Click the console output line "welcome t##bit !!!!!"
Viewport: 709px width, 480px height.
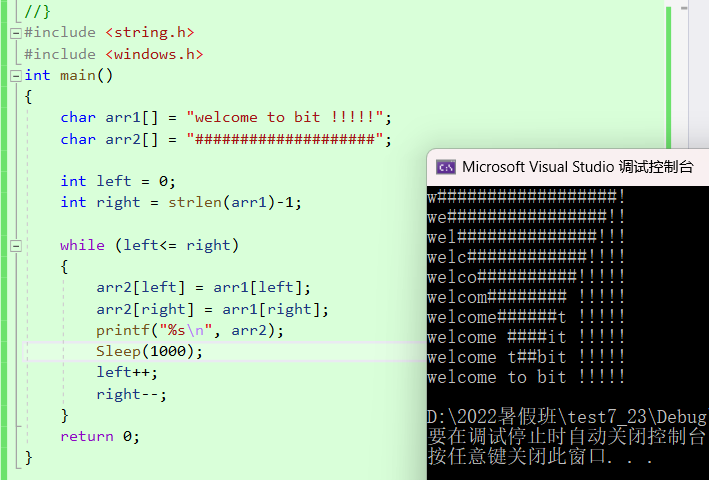pyautogui.click(x=526, y=357)
